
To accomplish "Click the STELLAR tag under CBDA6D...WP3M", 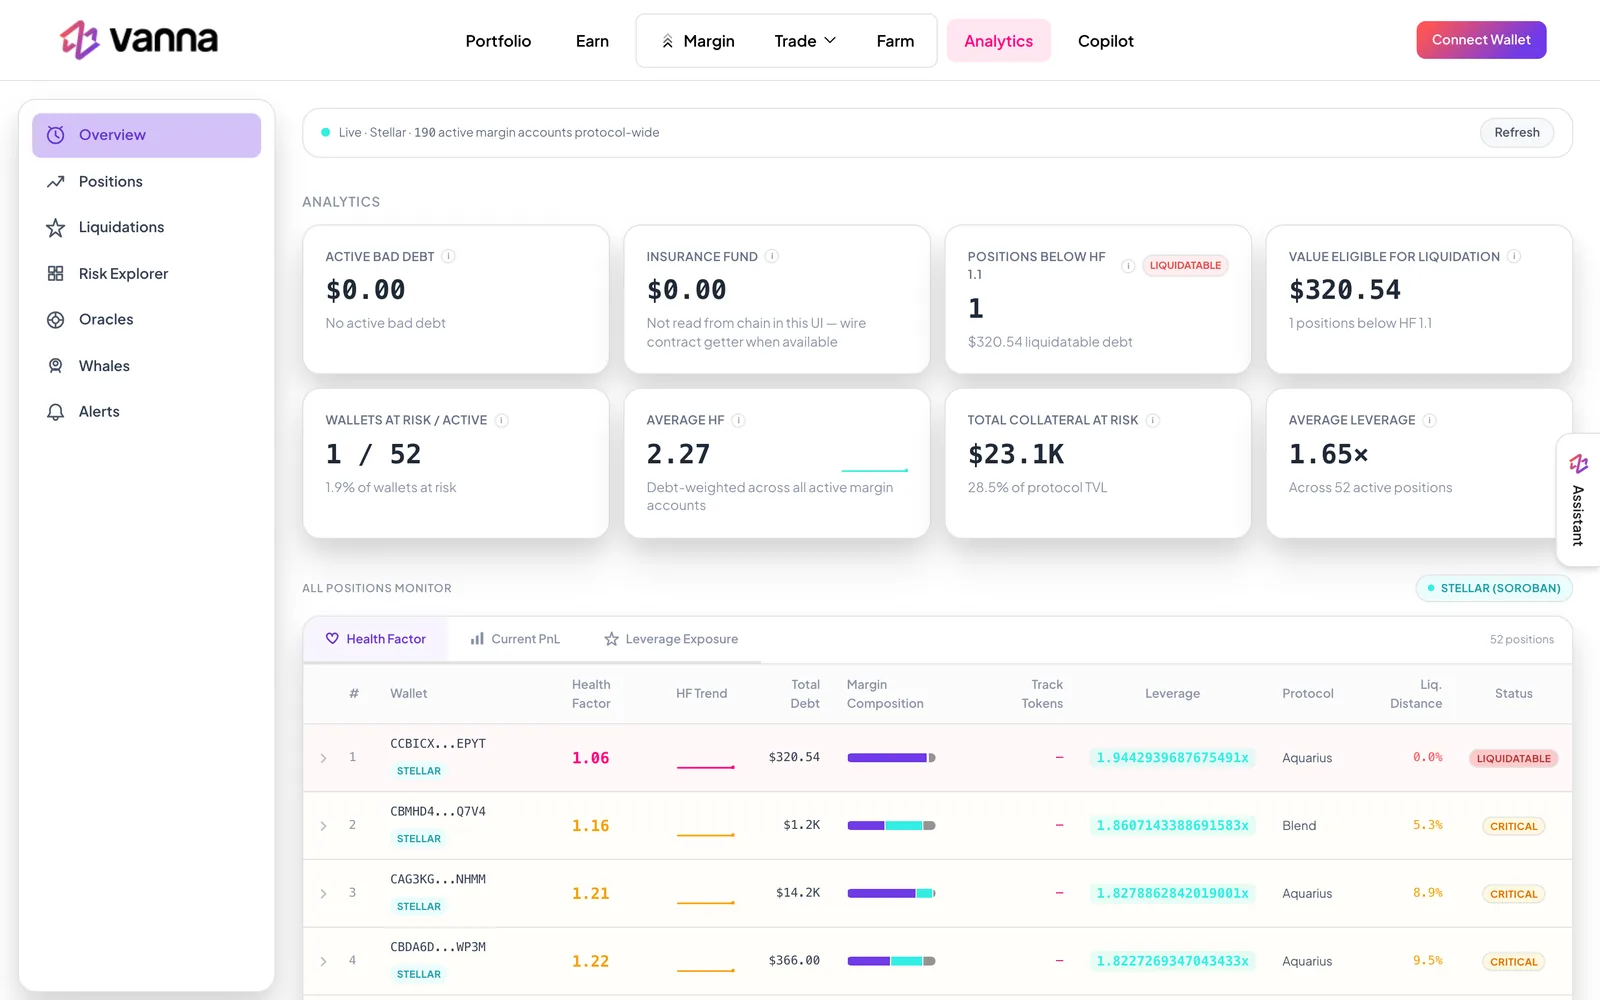I will [x=419, y=975].
